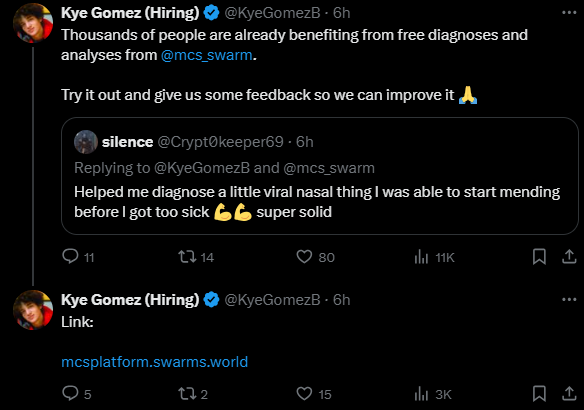Share the Link tweet via share icon
Screen dimensions: 584x410
(x=569, y=394)
